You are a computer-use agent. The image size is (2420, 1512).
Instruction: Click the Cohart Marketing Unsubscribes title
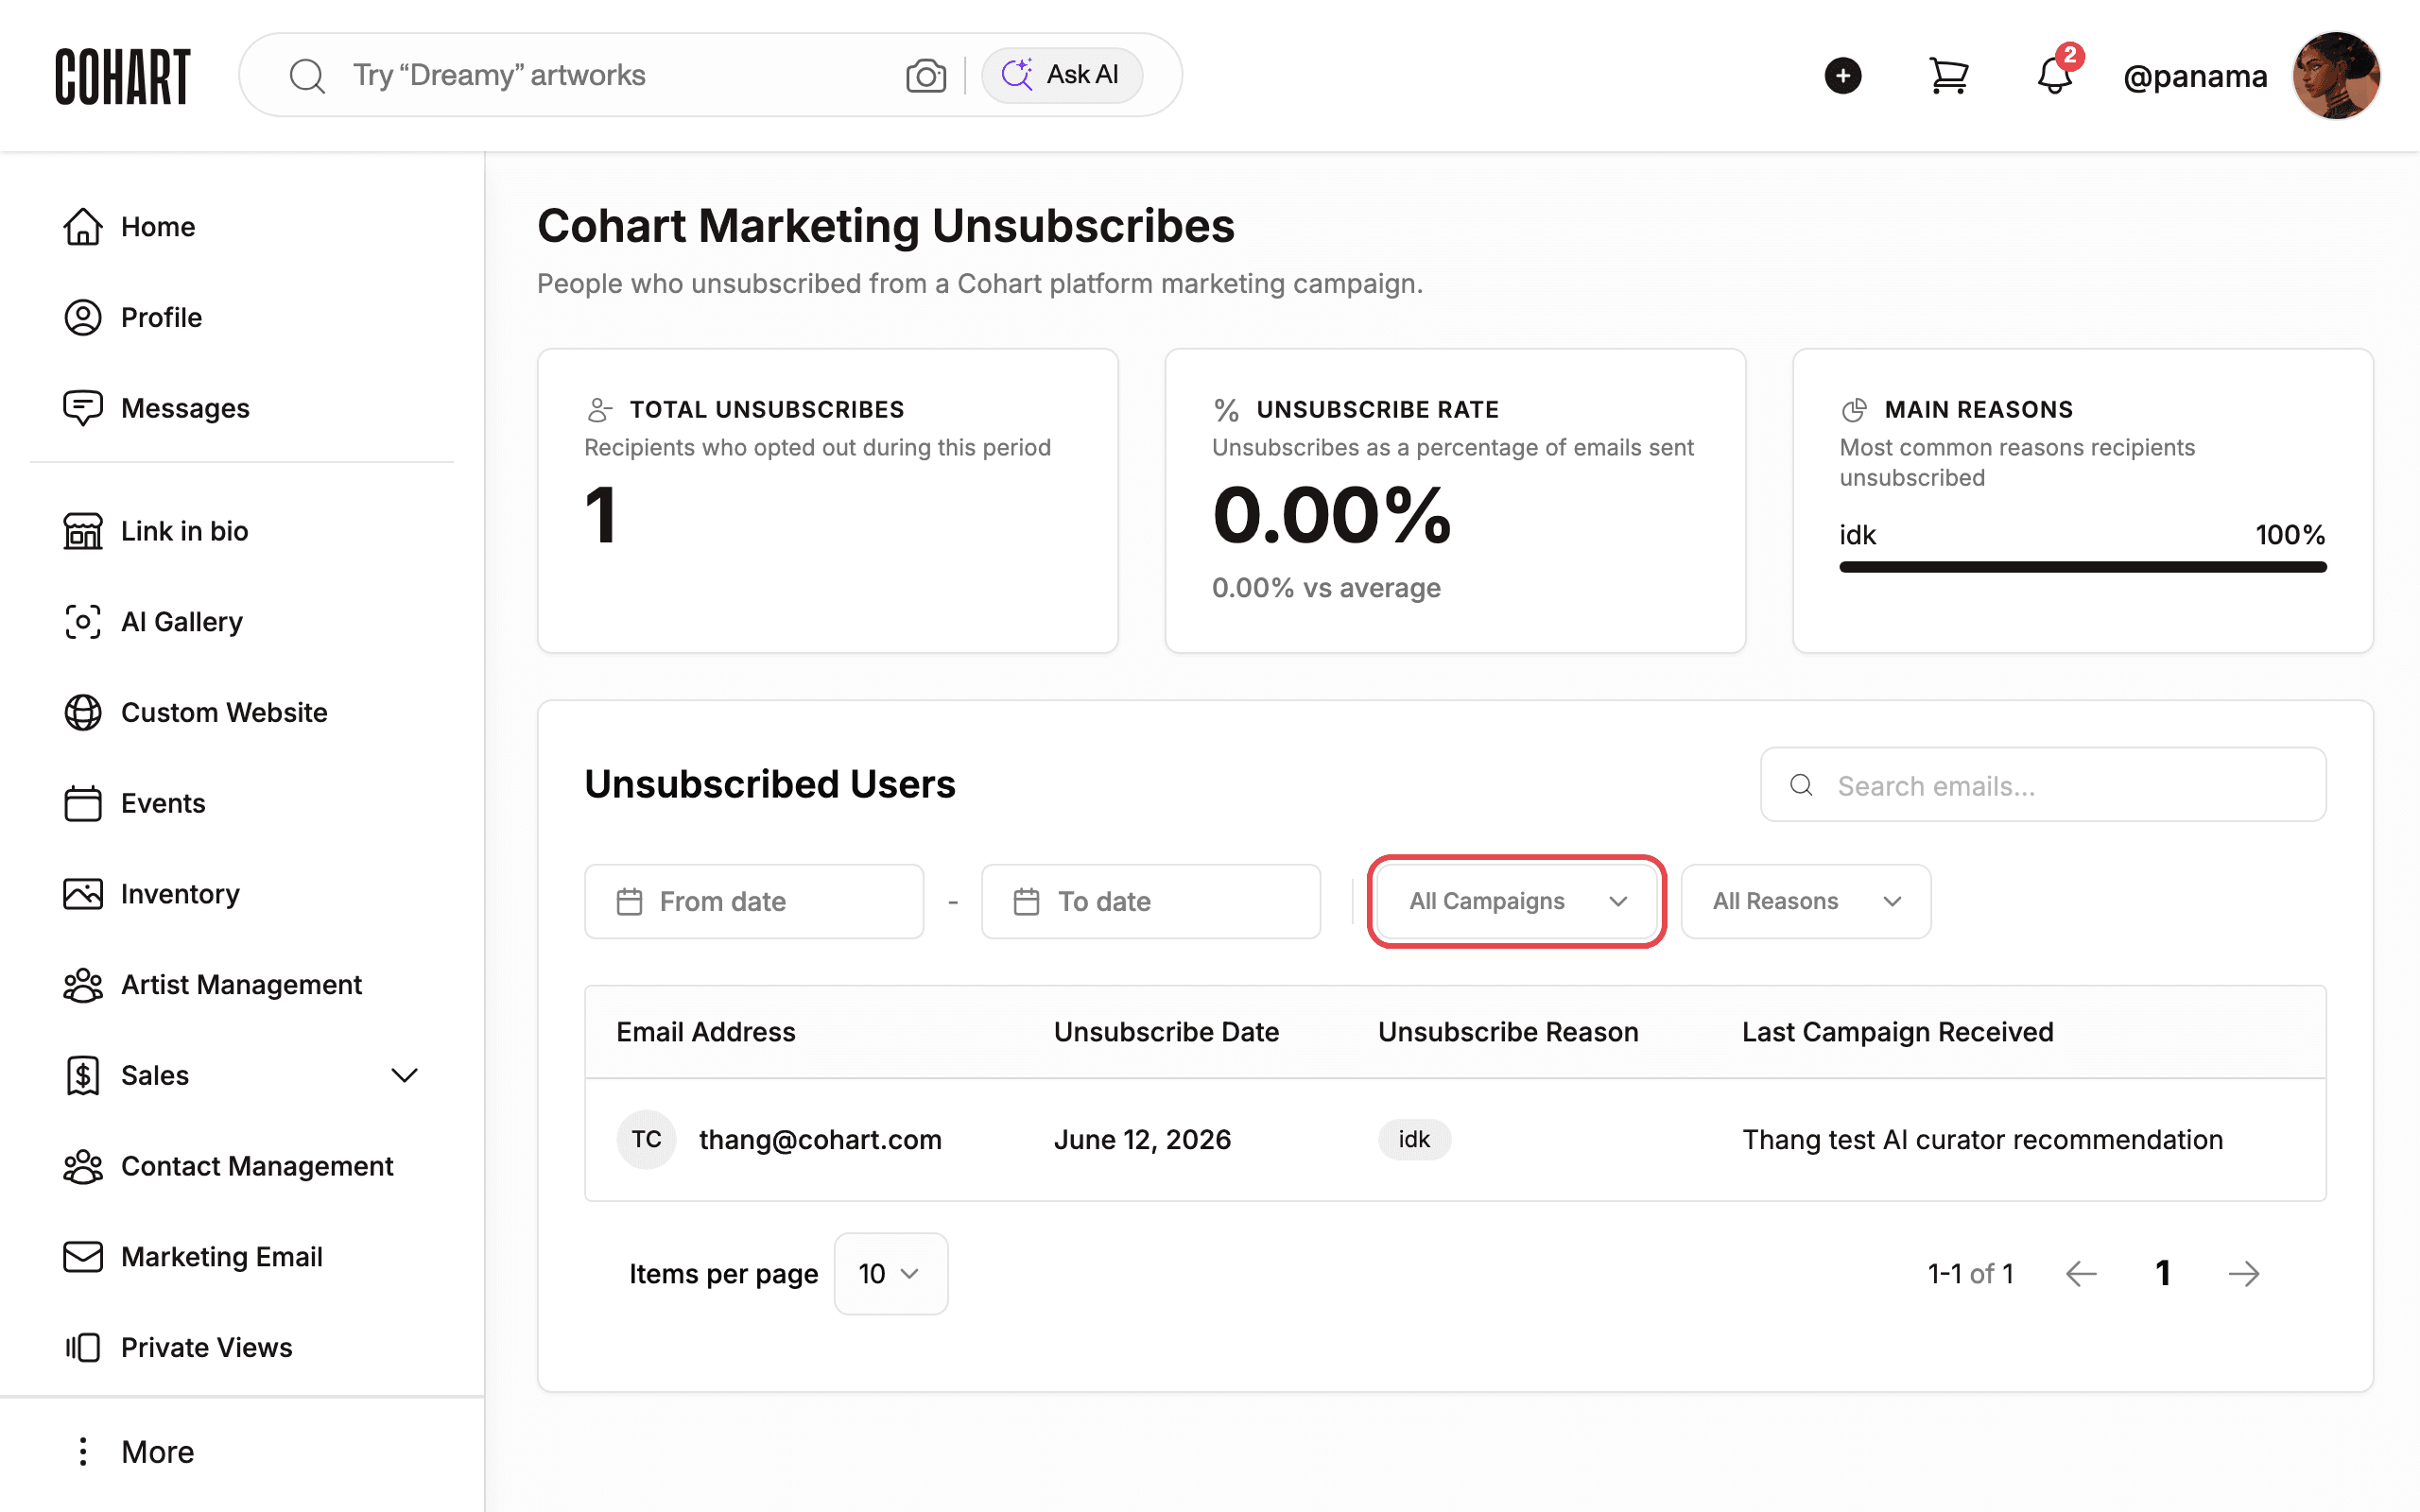point(886,226)
